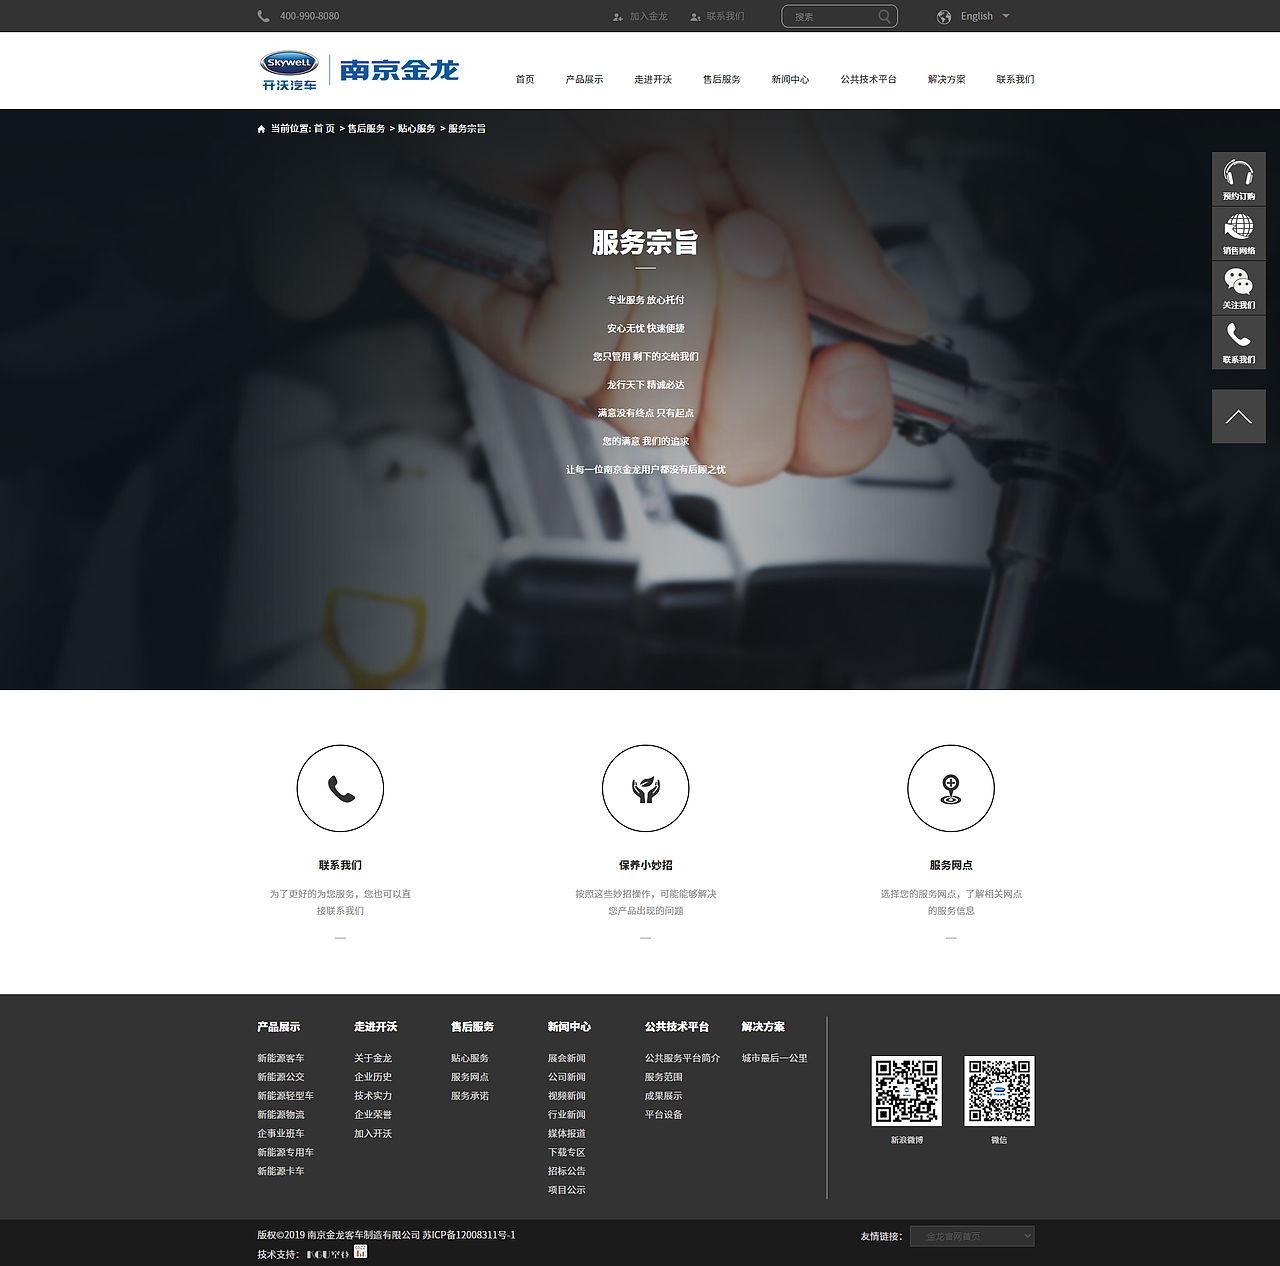Open footer link 新能源客车

click(x=281, y=1058)
